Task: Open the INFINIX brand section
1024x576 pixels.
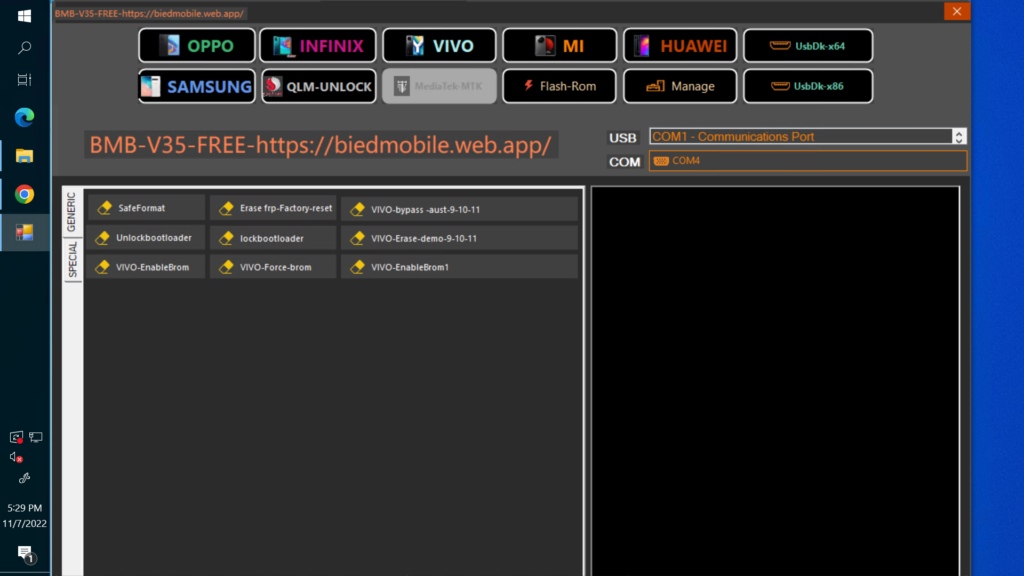Action: tap(318, 46)
